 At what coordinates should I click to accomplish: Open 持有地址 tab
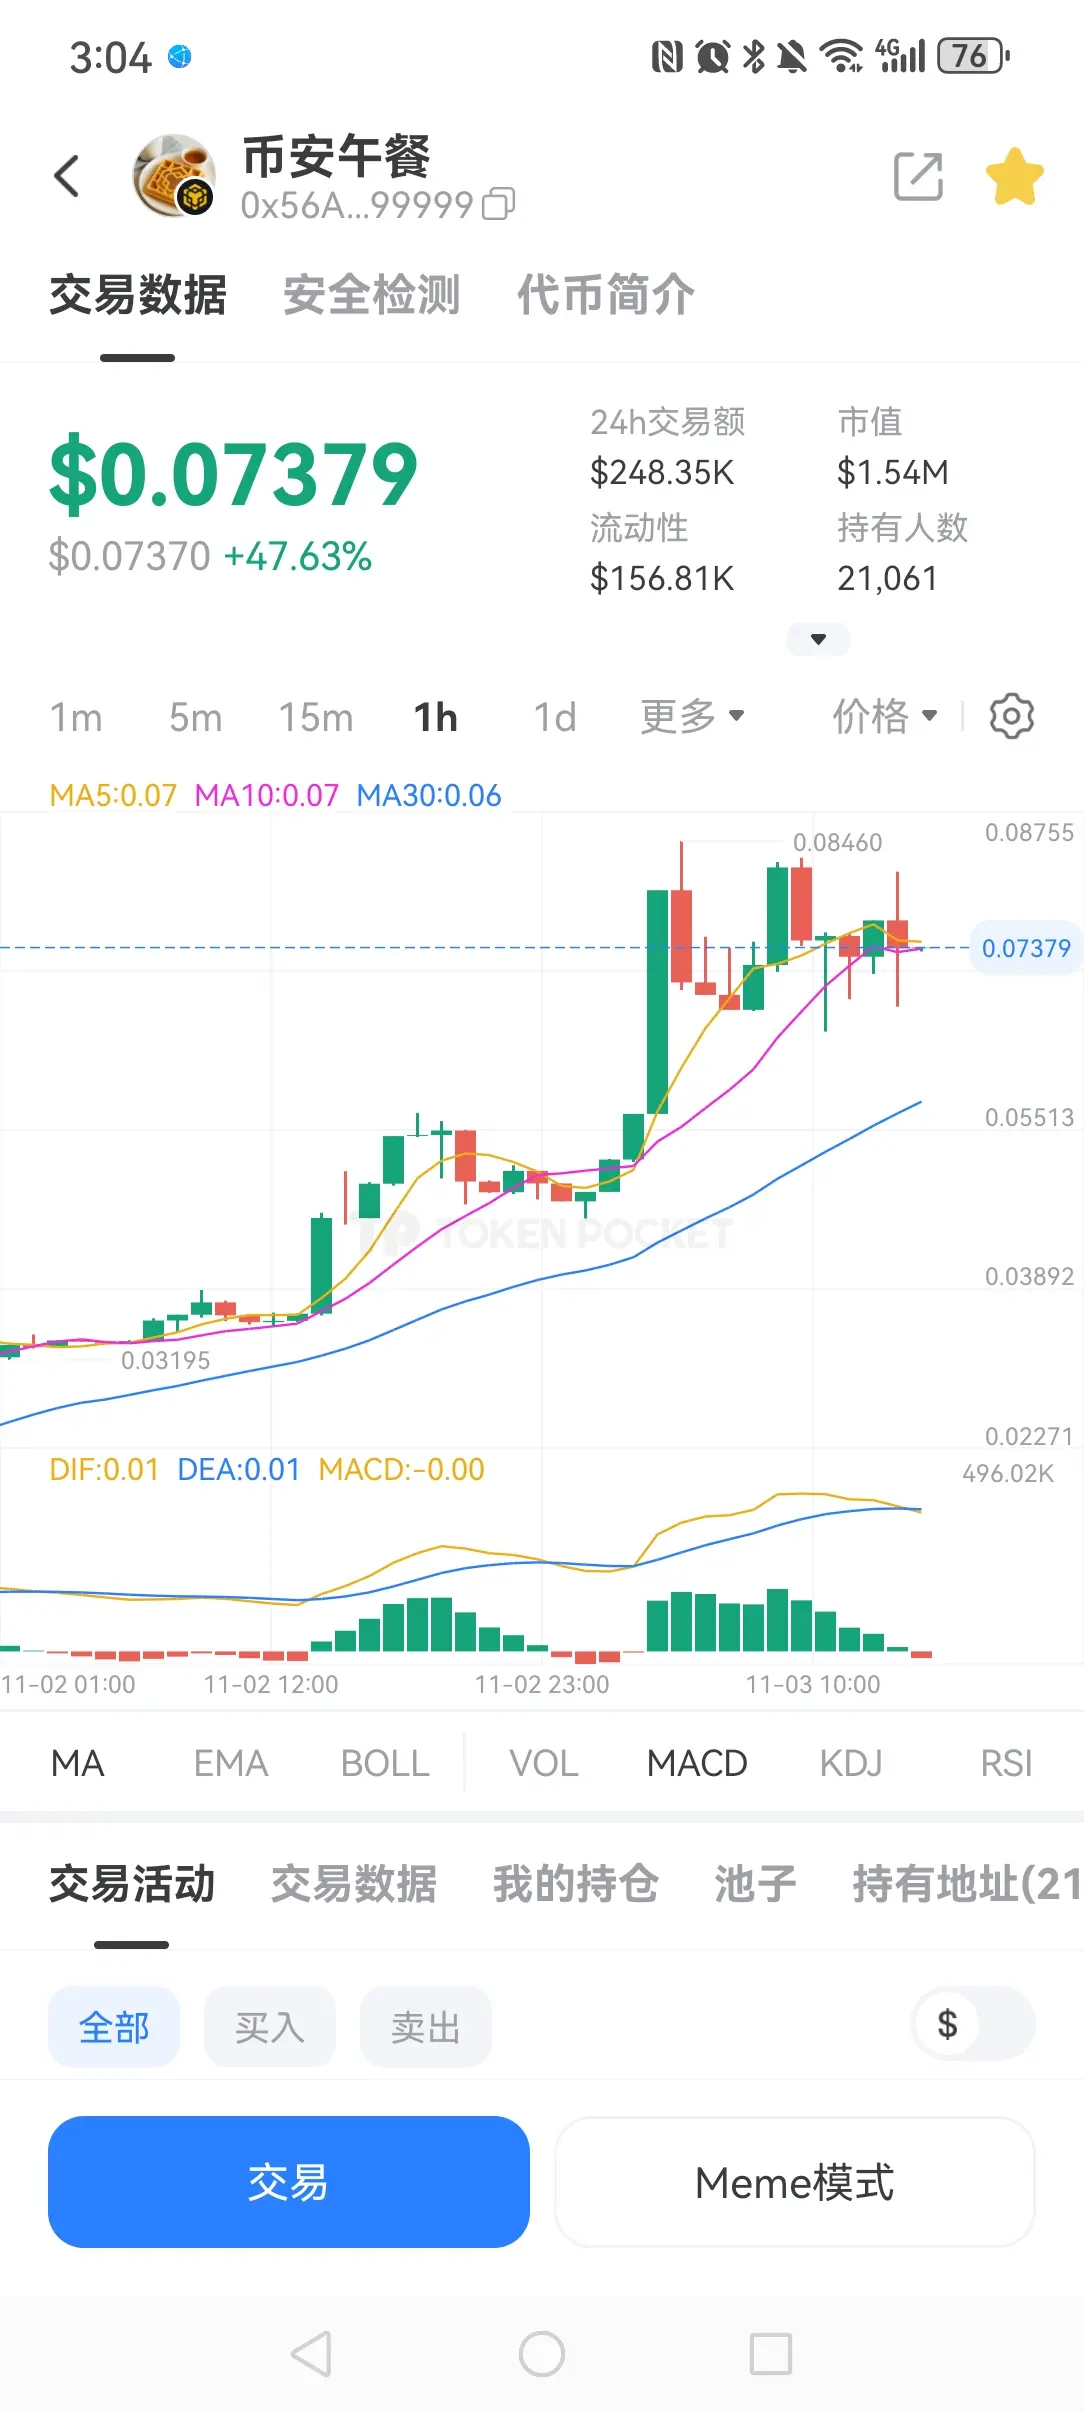pos(967,1884)
